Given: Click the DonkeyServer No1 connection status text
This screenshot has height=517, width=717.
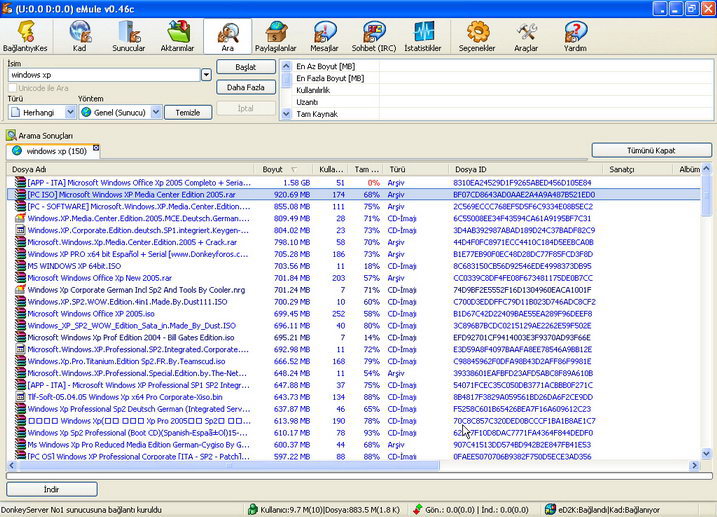Looking at the screenshot, I should (81, 510).
